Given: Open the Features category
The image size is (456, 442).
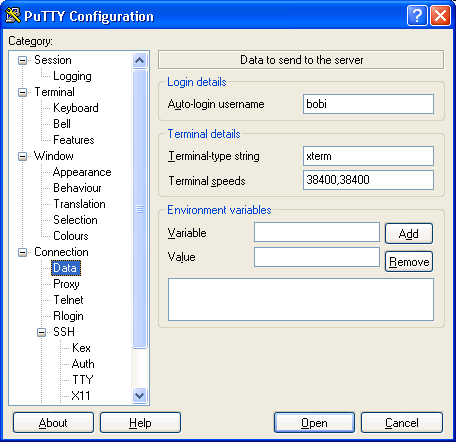Looking at the screenshot, I should tap(74, 140).
